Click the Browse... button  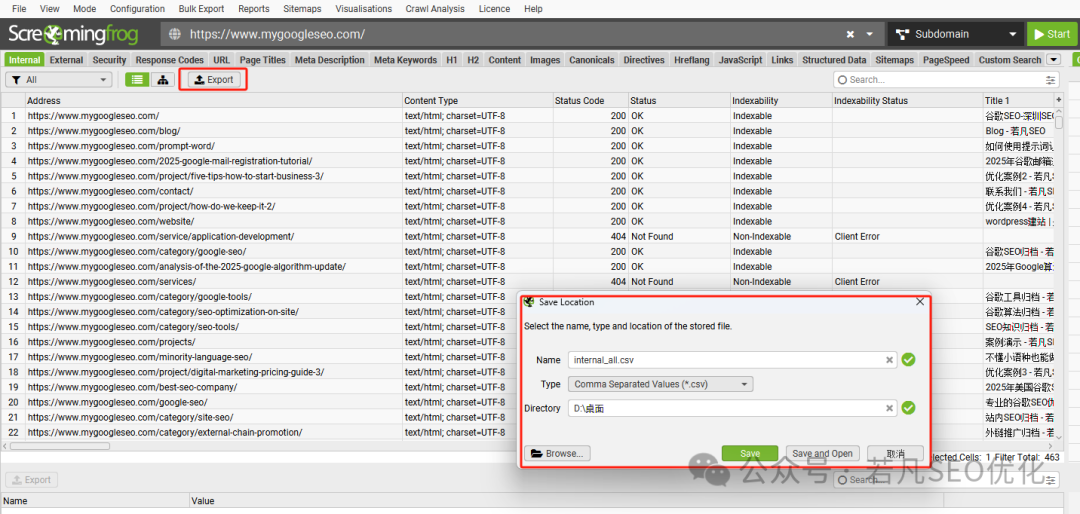[558, 453]
